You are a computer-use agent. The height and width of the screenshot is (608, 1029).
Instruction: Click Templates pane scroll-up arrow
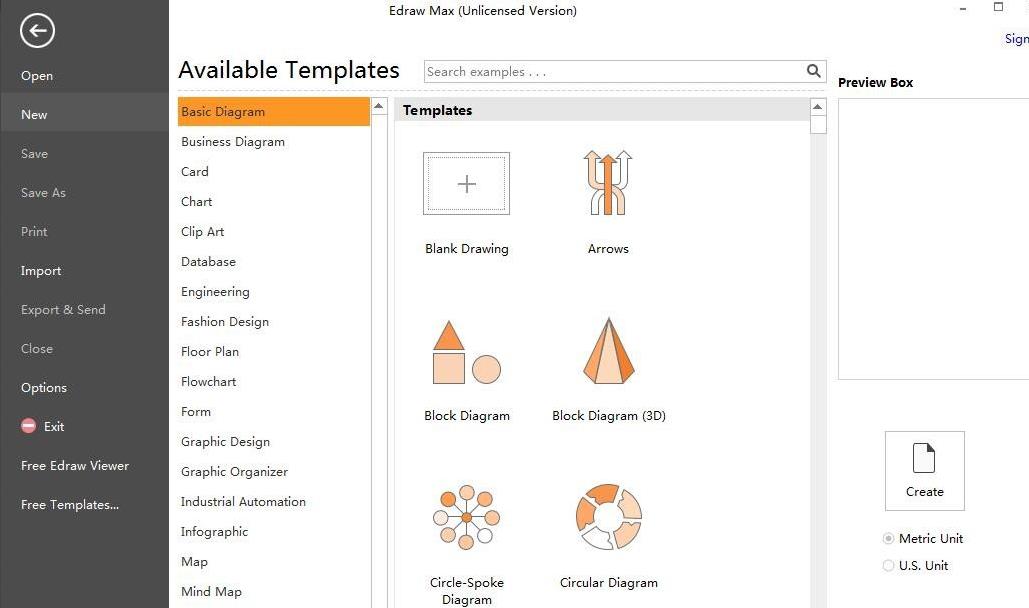coord(818,106)
